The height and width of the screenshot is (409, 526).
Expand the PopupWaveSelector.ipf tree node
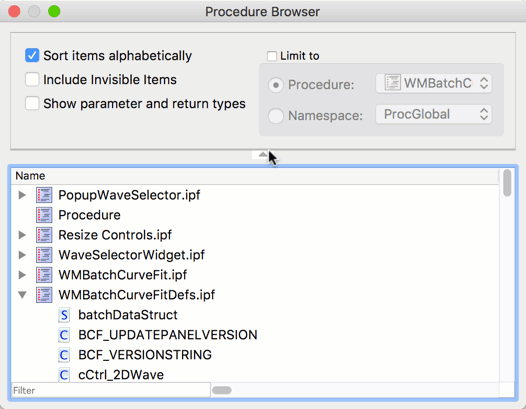click(x=22, y=195)
